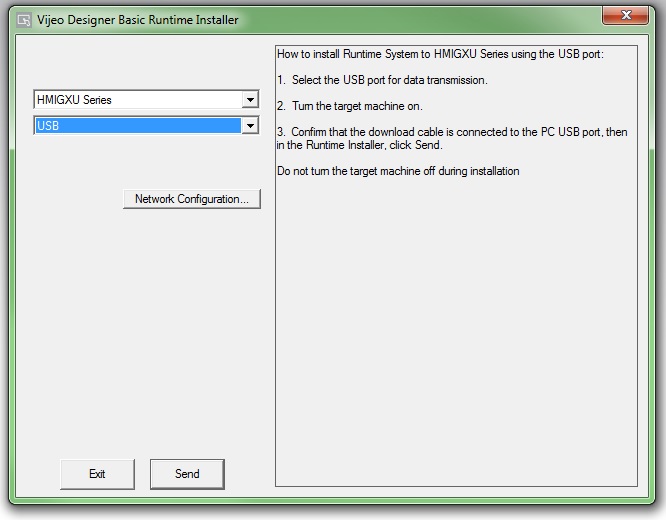The width and height of the screenshot is (666, 520).
Task: Click the Vijeo Designer title bar app icon
Action: click(x=24, y=20)
